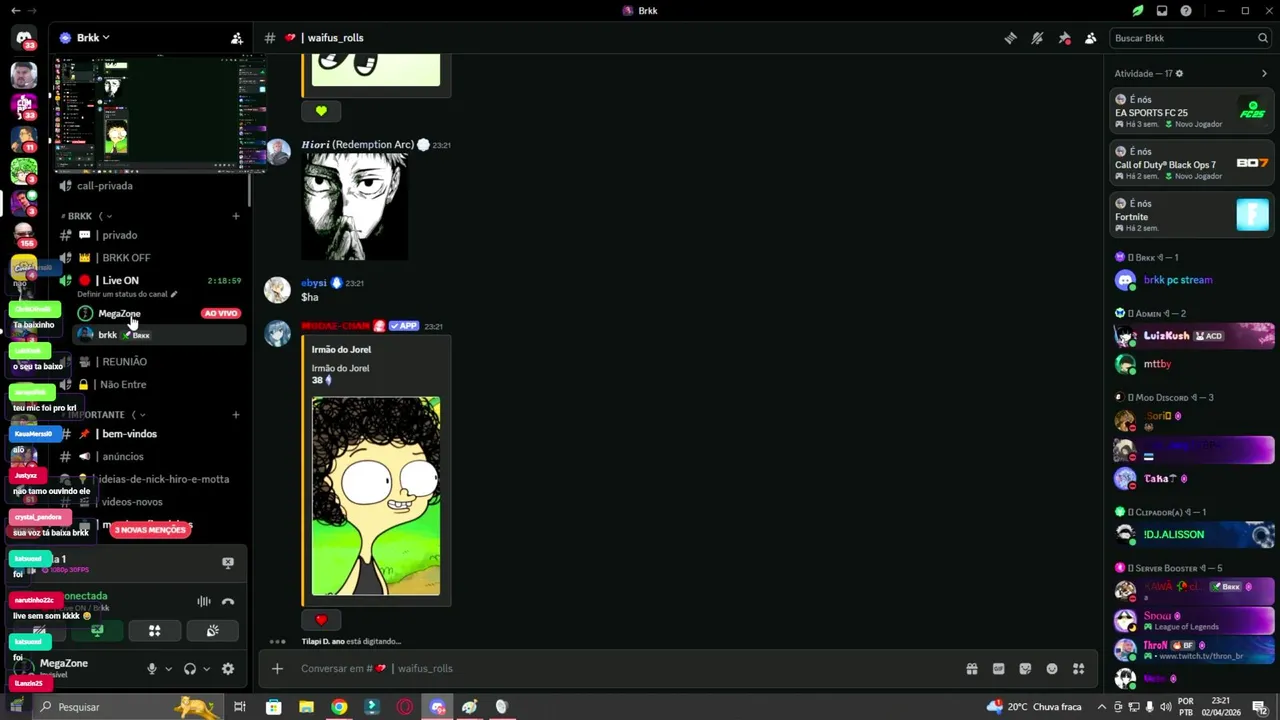Toggle noise suppression waveform icon

tap(204, 602)
